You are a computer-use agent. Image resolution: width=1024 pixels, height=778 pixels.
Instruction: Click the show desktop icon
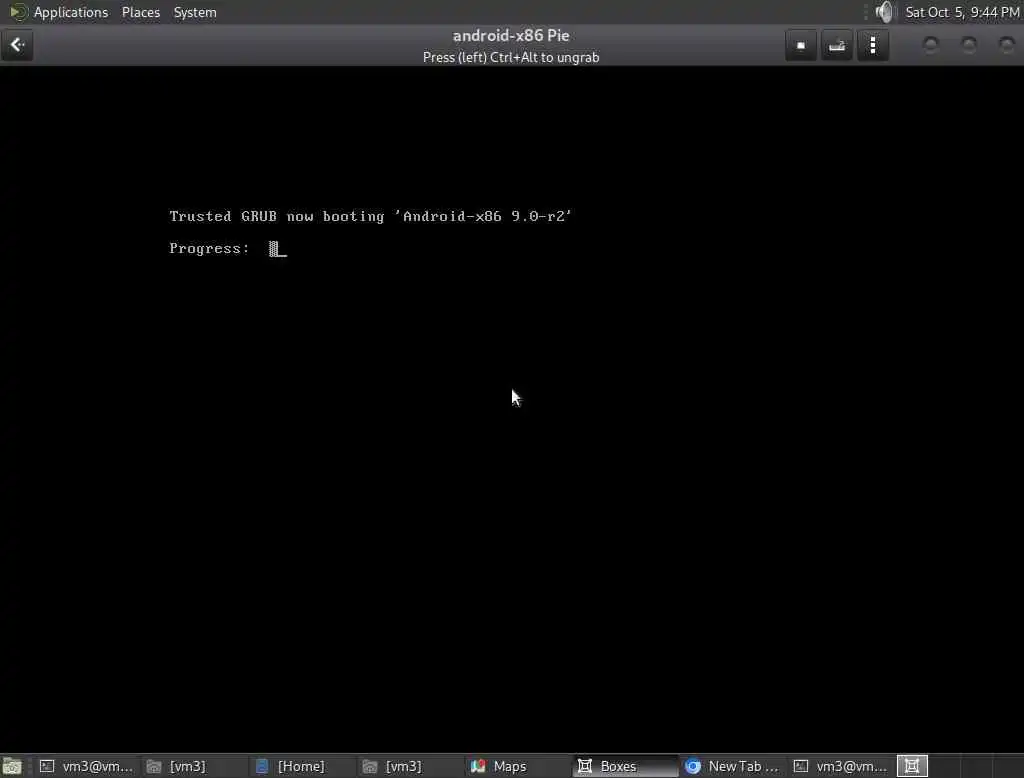click(12, 766)
